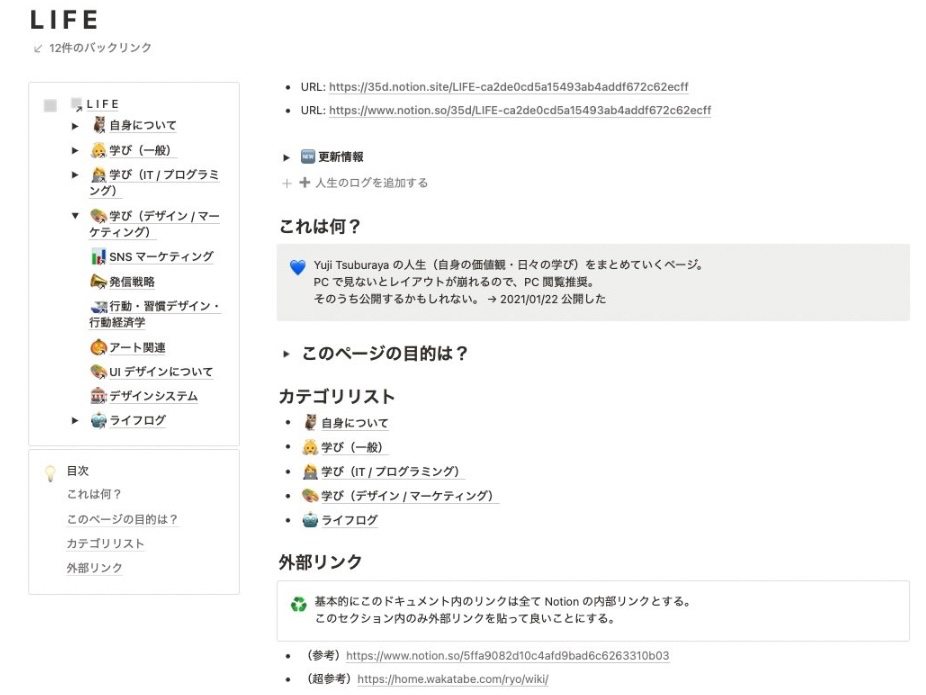Click the plus icon before 人生のログを追加する
The height and width of the screenshot is (695, 926).
pyautogui.click(x=305, y=182)
